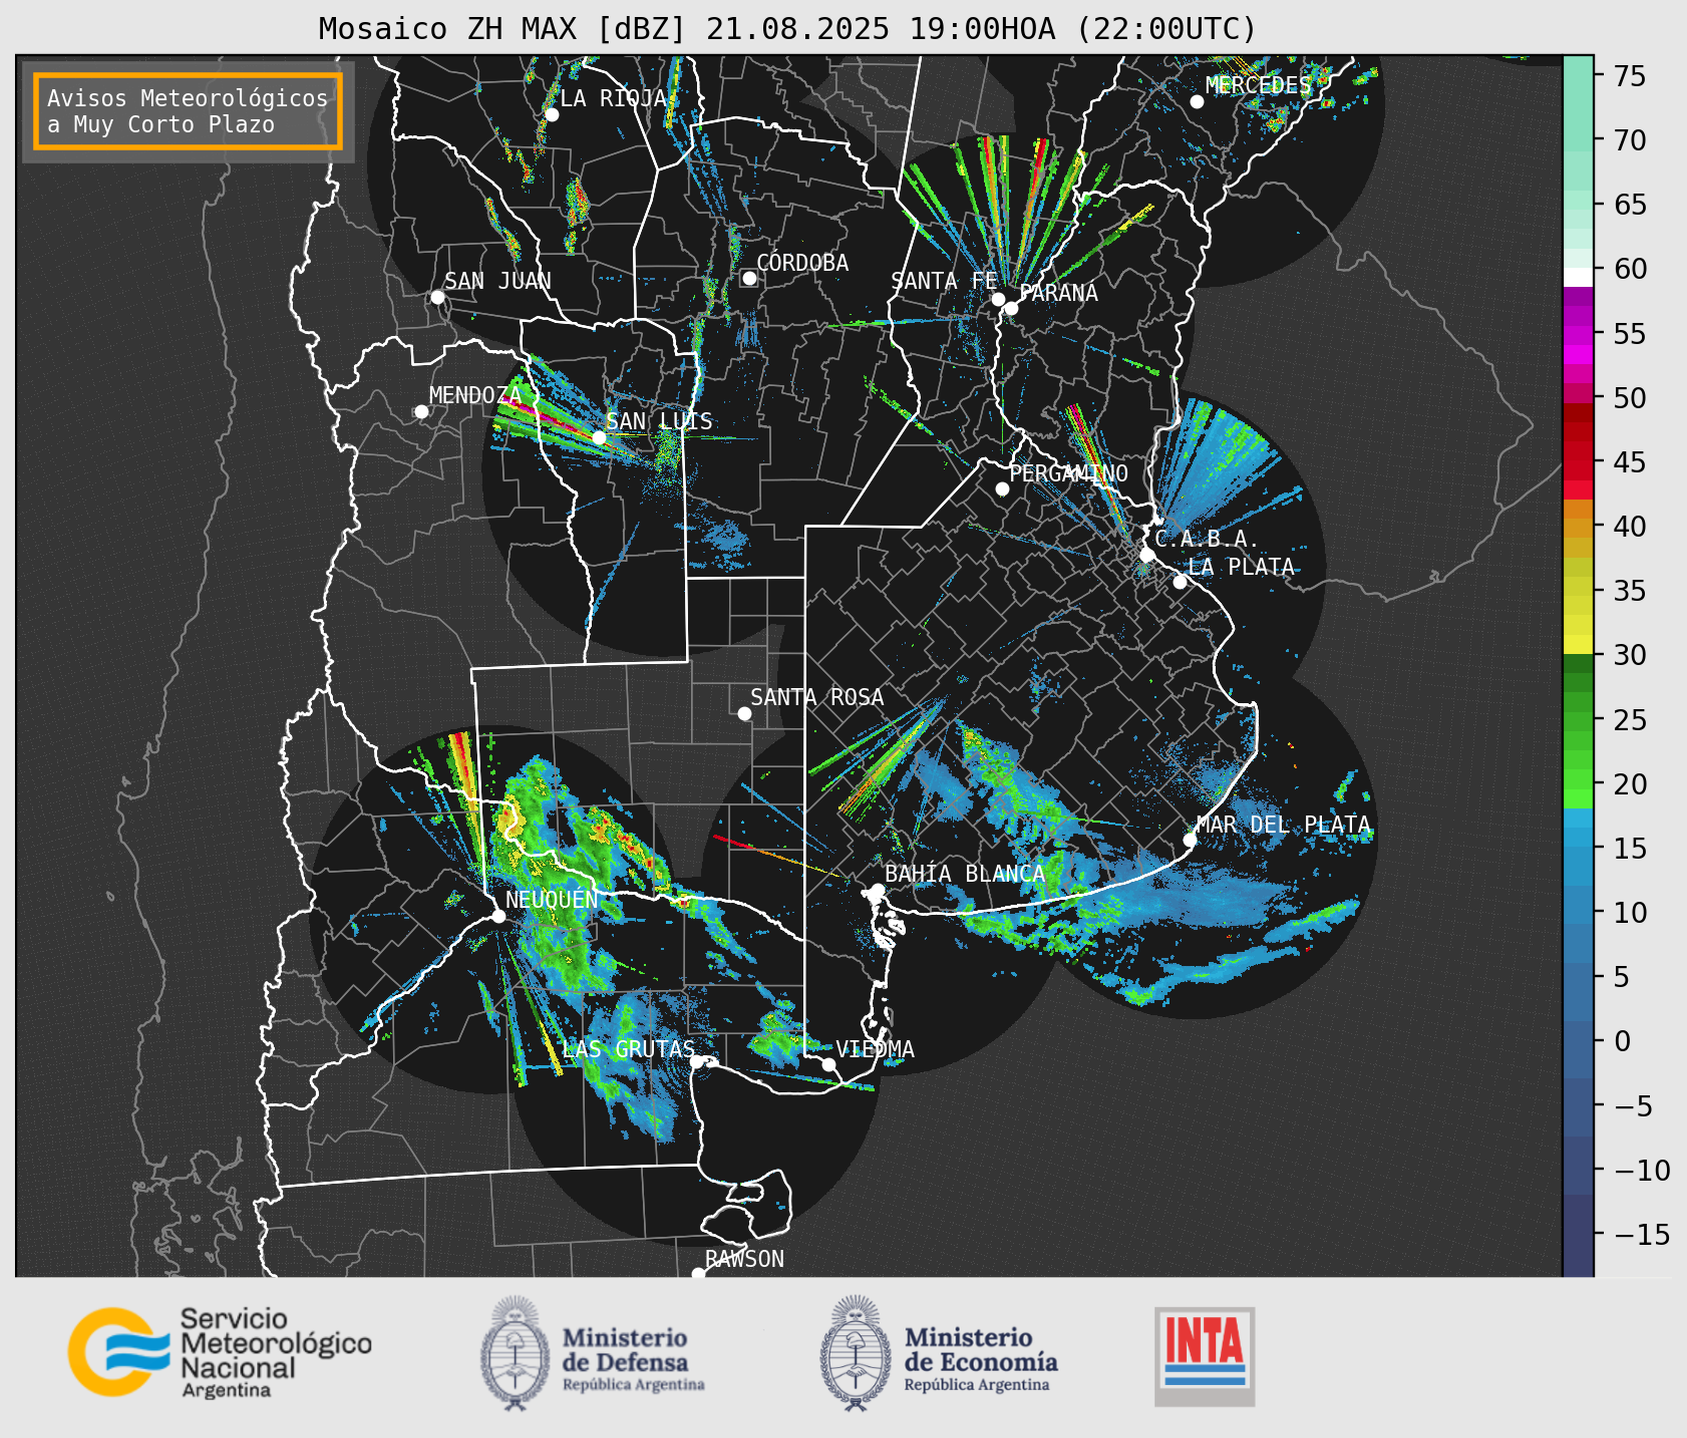
Task: Click the Viedma city marker
Action: (x=828, y=1064)
